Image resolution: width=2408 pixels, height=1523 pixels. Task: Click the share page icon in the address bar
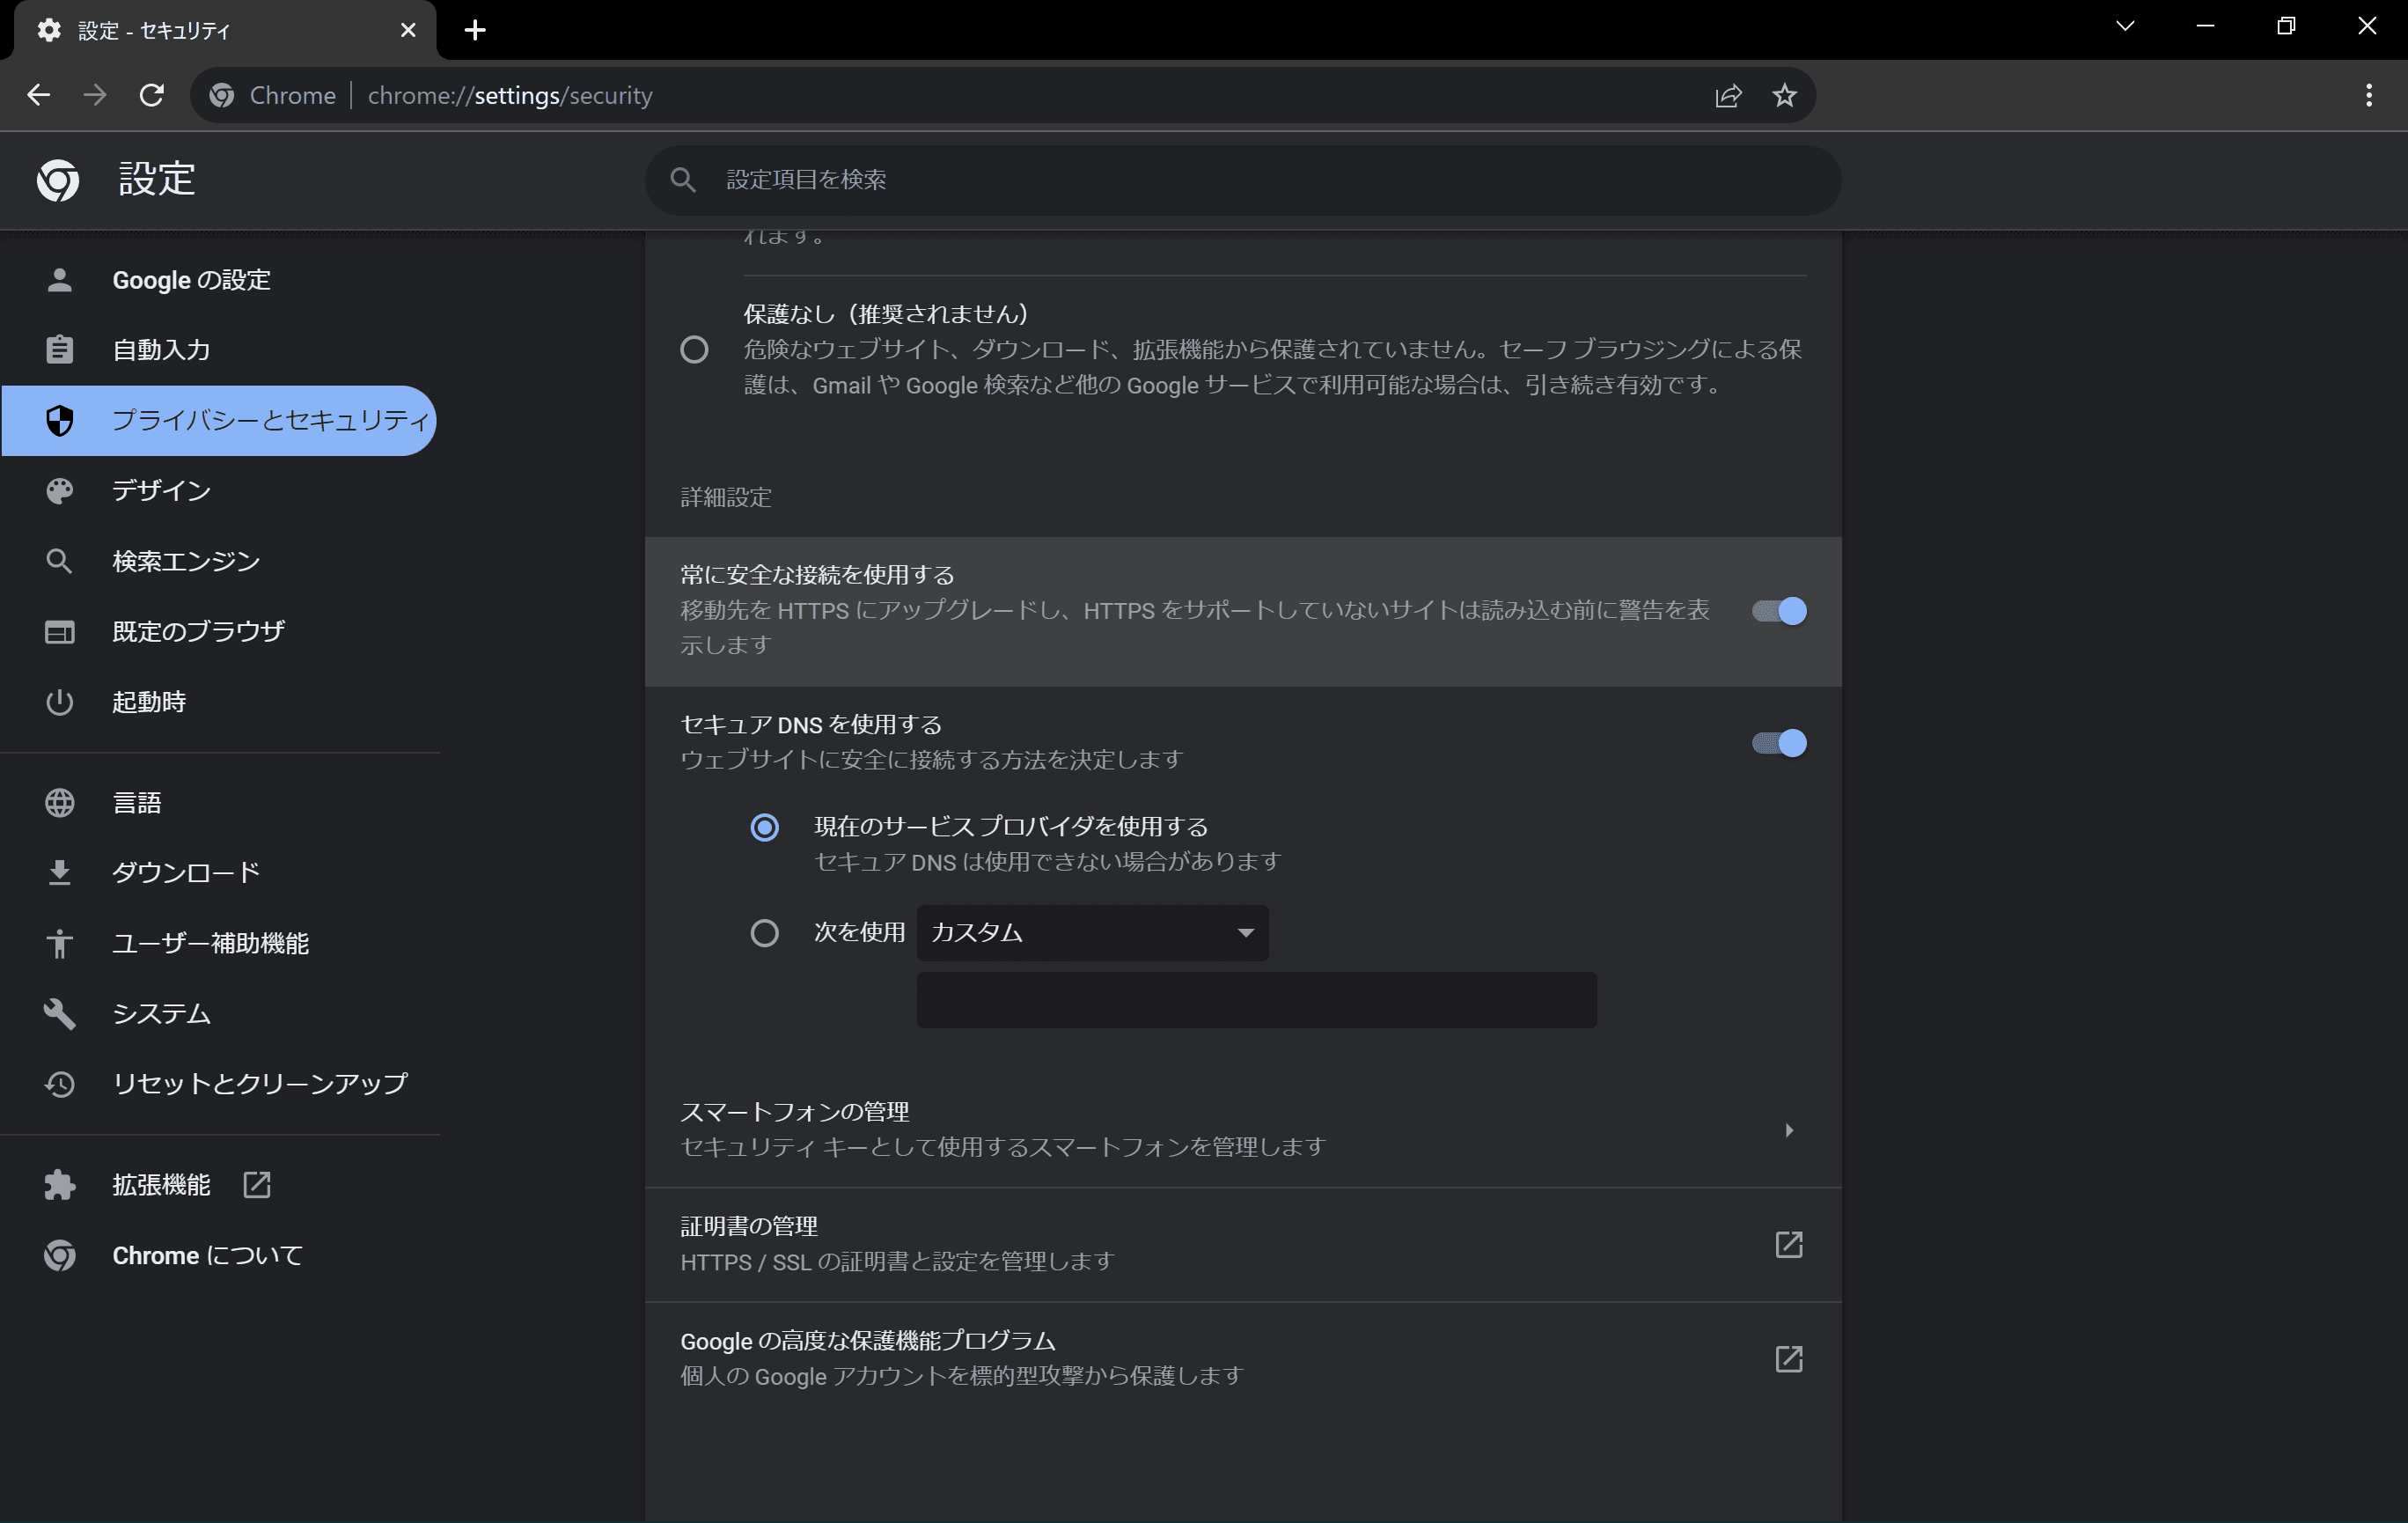[x=1729, y=96]
